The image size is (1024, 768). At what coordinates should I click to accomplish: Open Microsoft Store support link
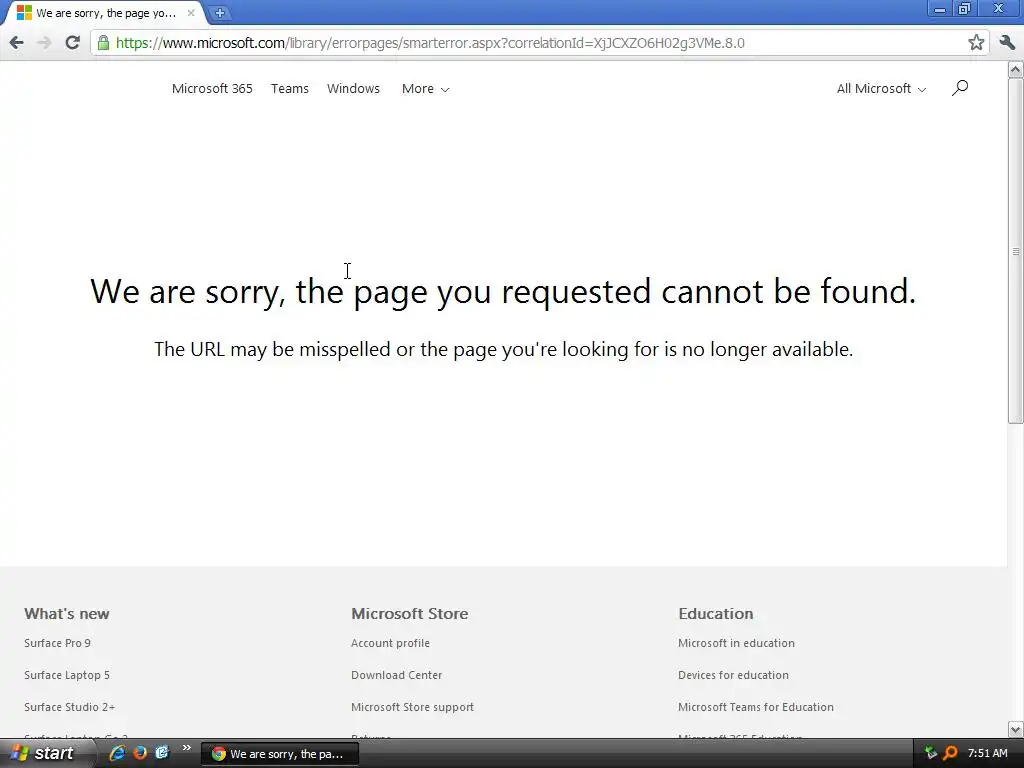click(413, 707)
